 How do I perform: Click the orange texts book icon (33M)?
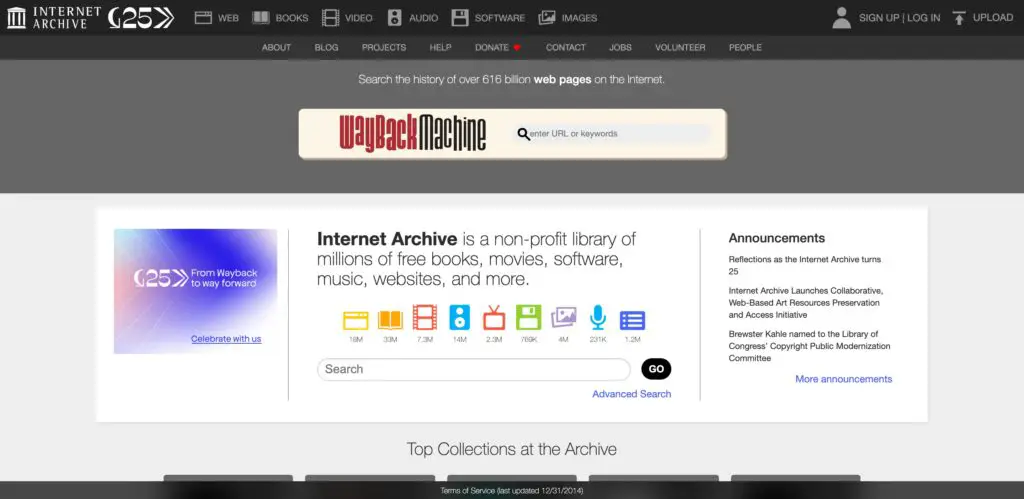pyautogui.click(x=391, y=320)
